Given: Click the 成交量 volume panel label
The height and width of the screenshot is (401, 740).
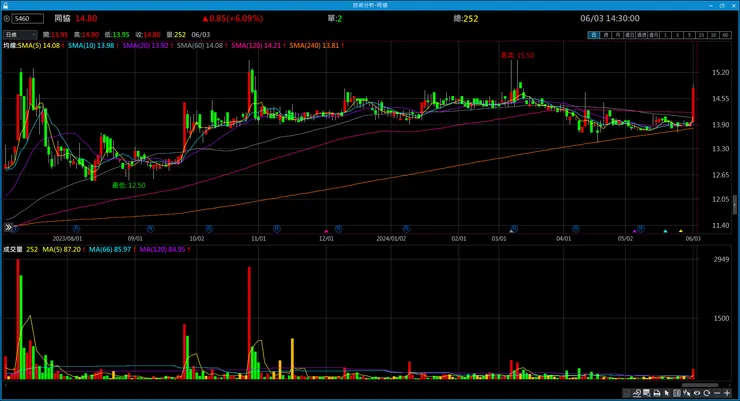Looking at the screenshot, I should [x=13, y=249].
